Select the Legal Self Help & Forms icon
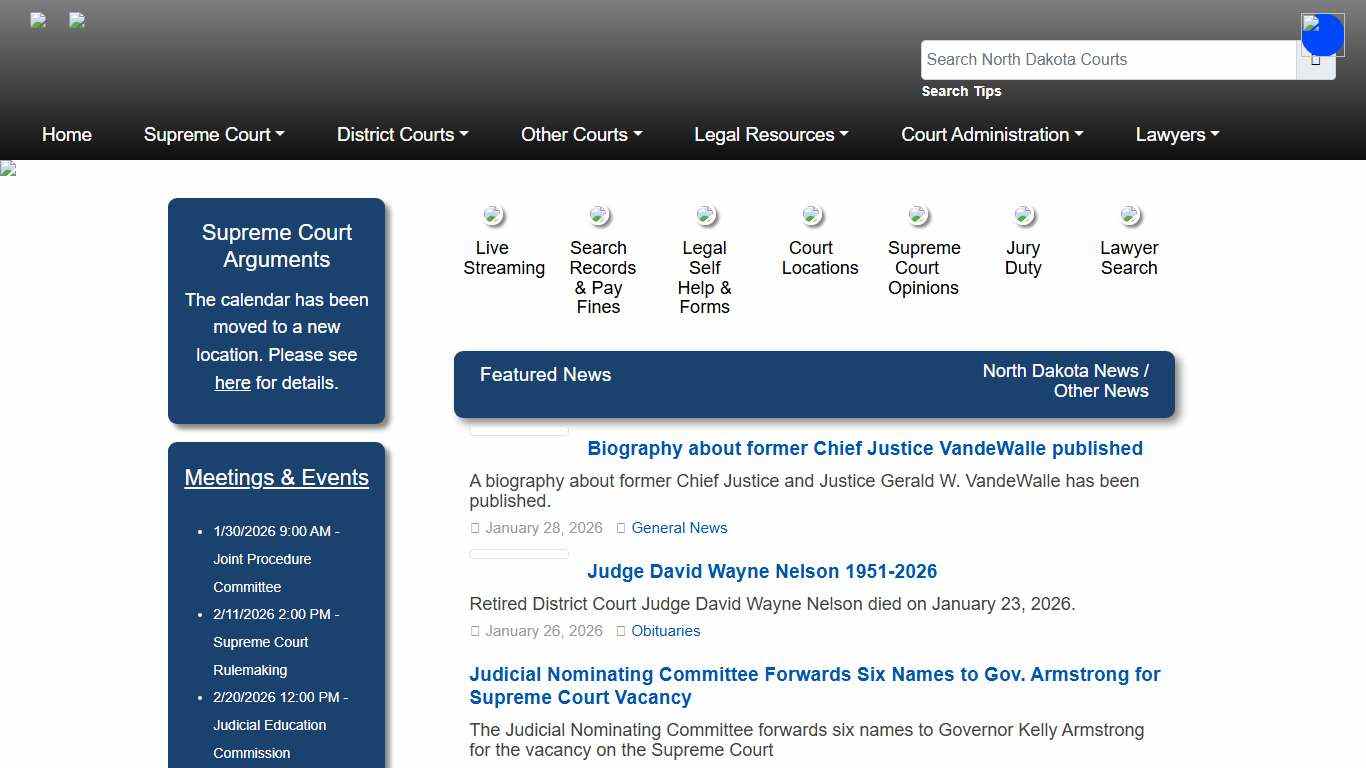 click(x=705, y=214)
